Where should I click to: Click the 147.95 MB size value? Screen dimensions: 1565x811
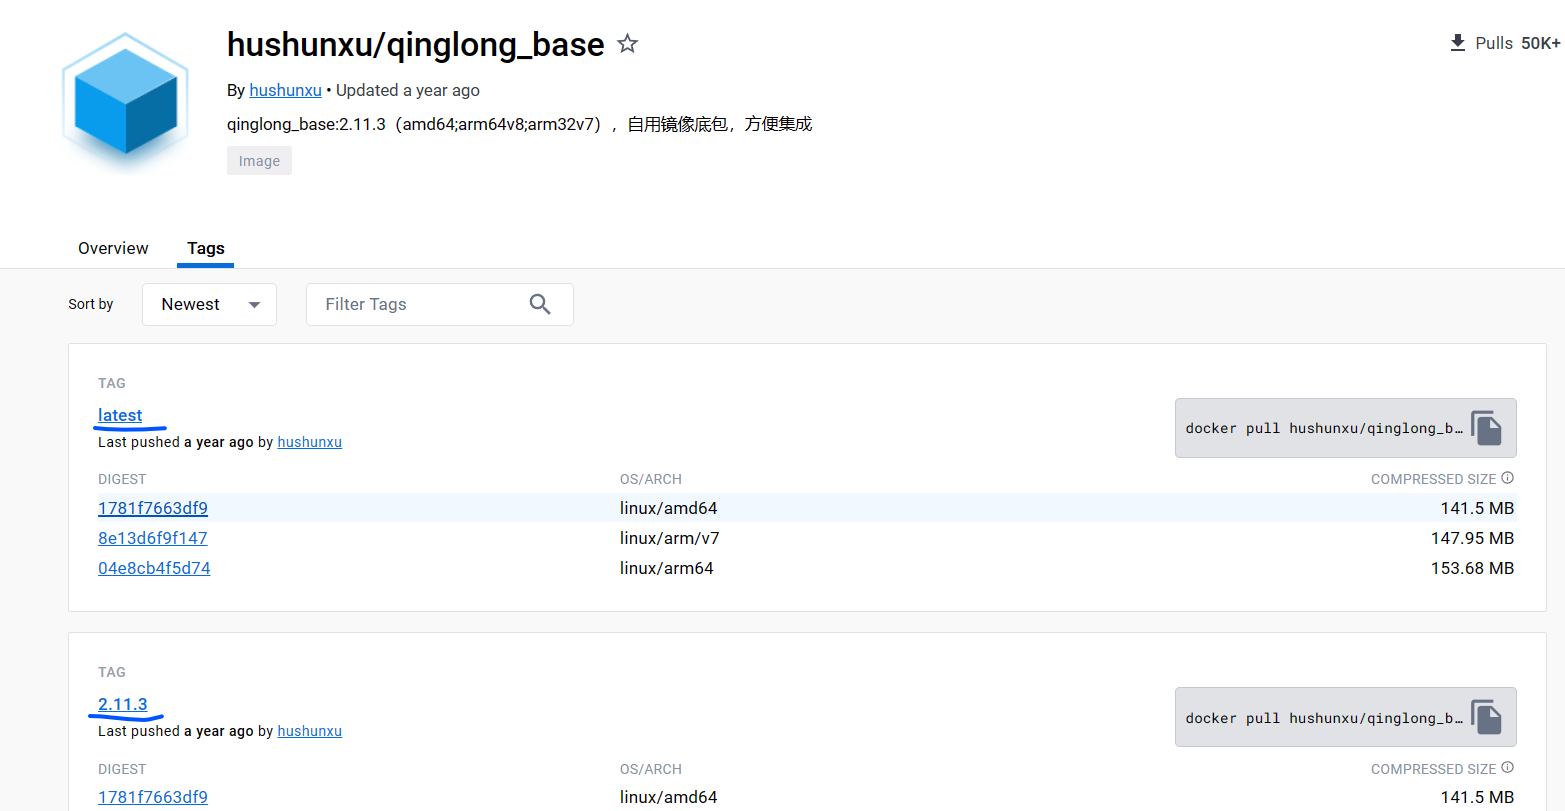point(1472,538)
